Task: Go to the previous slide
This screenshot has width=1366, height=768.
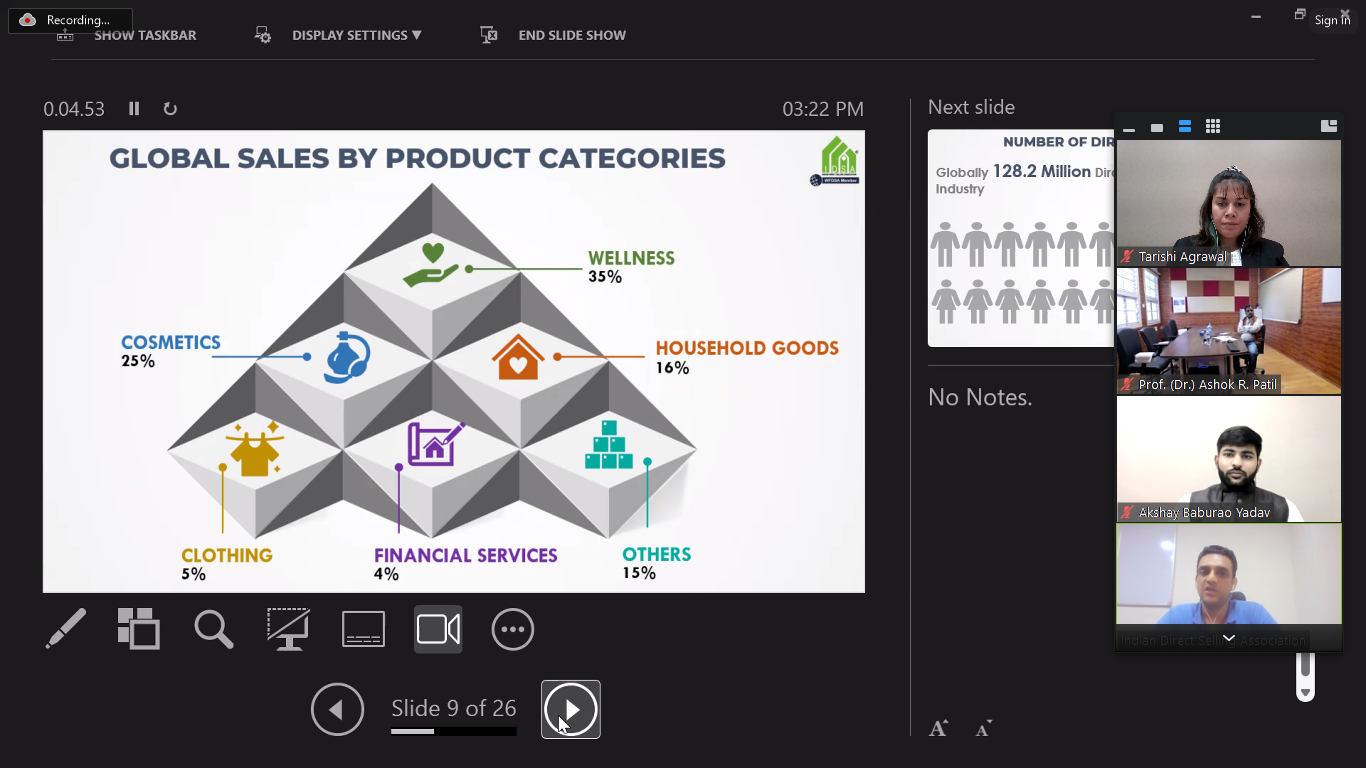Action: click(337, 709)
